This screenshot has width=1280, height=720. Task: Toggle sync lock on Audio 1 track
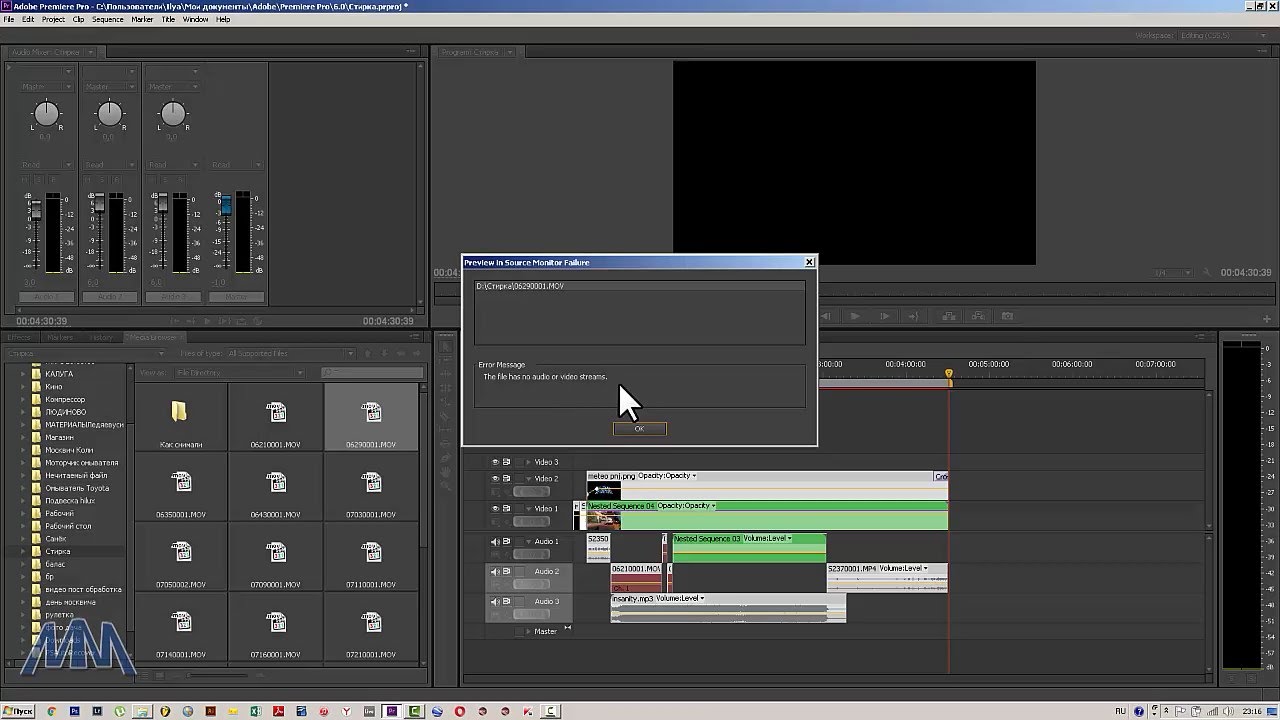[507, 541]
